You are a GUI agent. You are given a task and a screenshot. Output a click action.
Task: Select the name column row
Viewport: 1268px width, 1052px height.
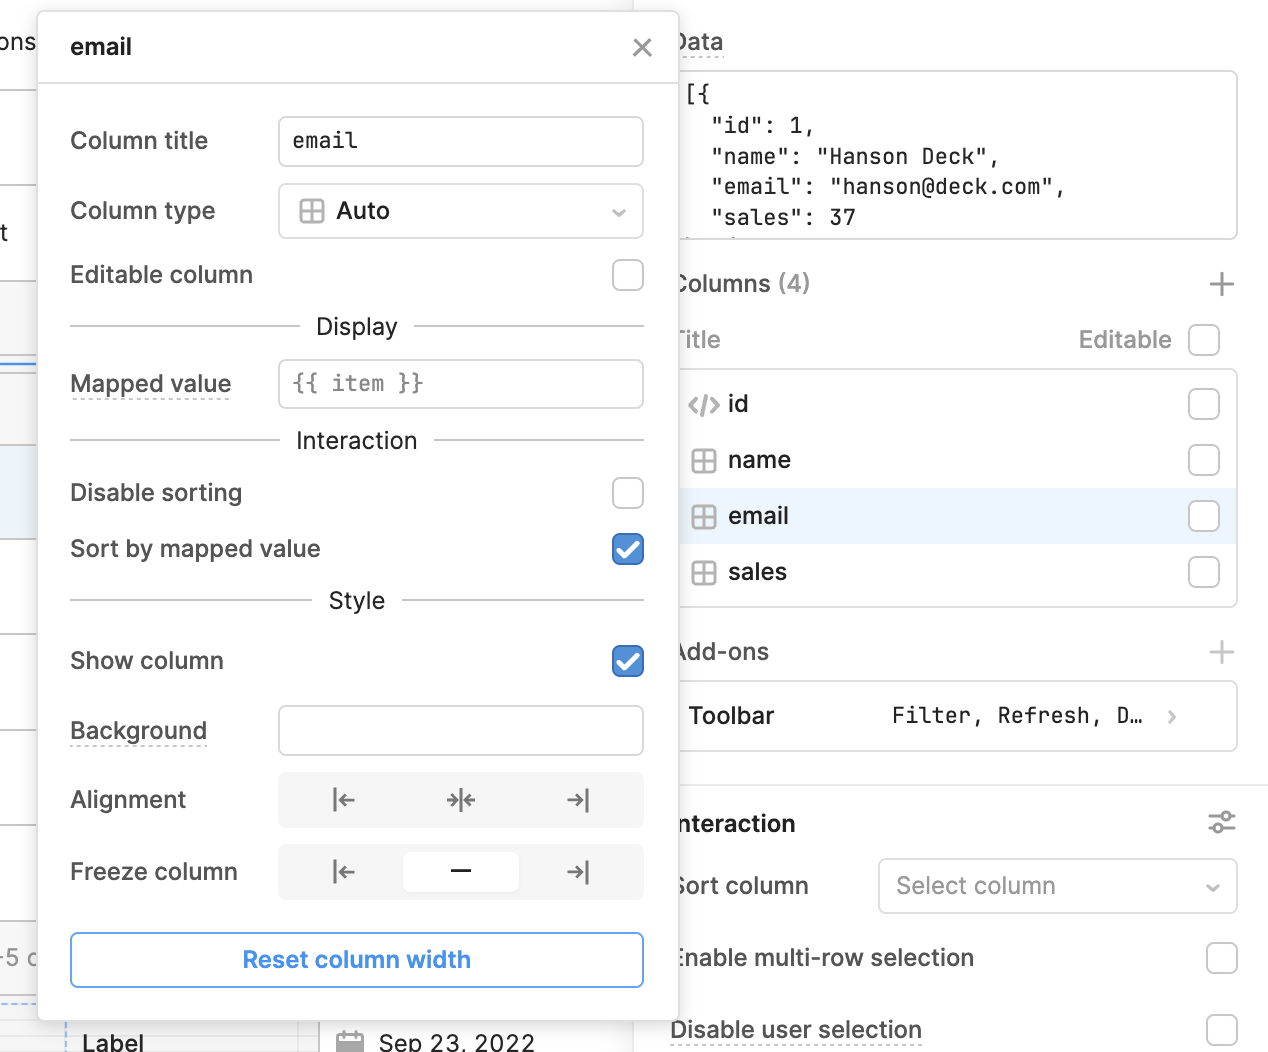tap(958, 461)
